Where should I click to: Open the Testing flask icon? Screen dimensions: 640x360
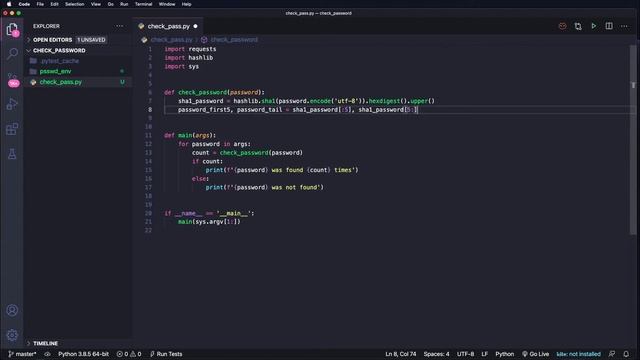pos(12,154)
